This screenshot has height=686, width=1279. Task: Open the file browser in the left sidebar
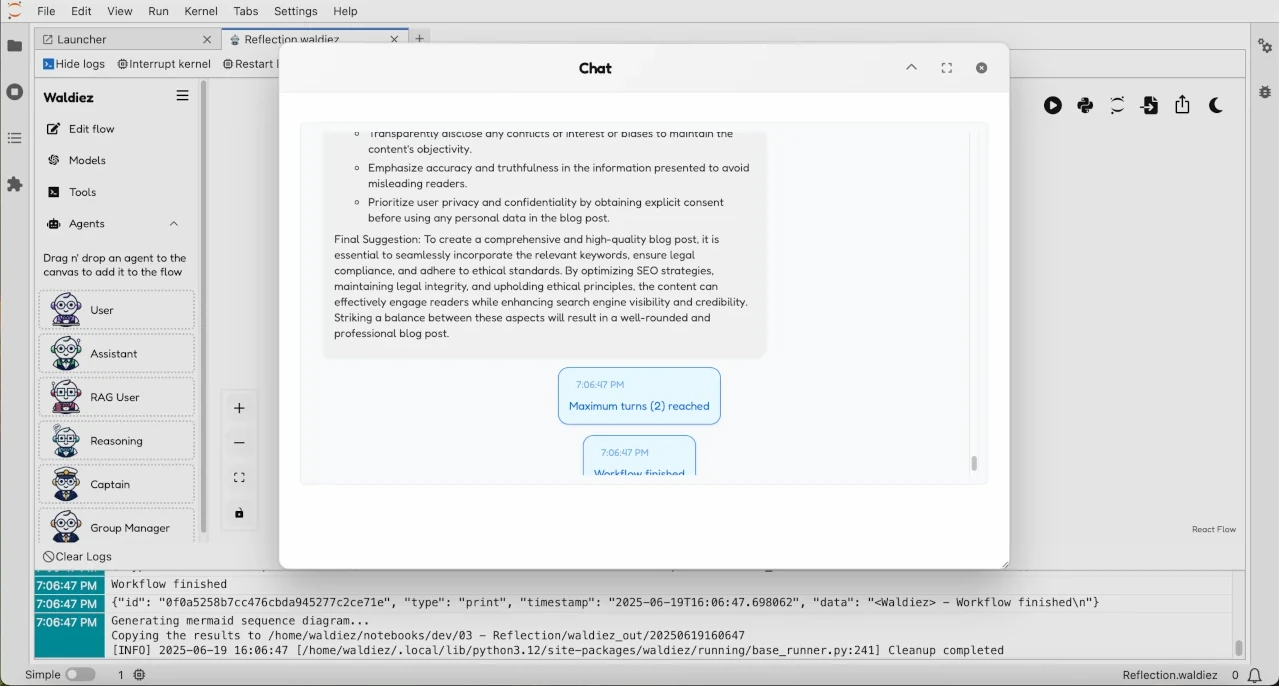tap(14, 45)
